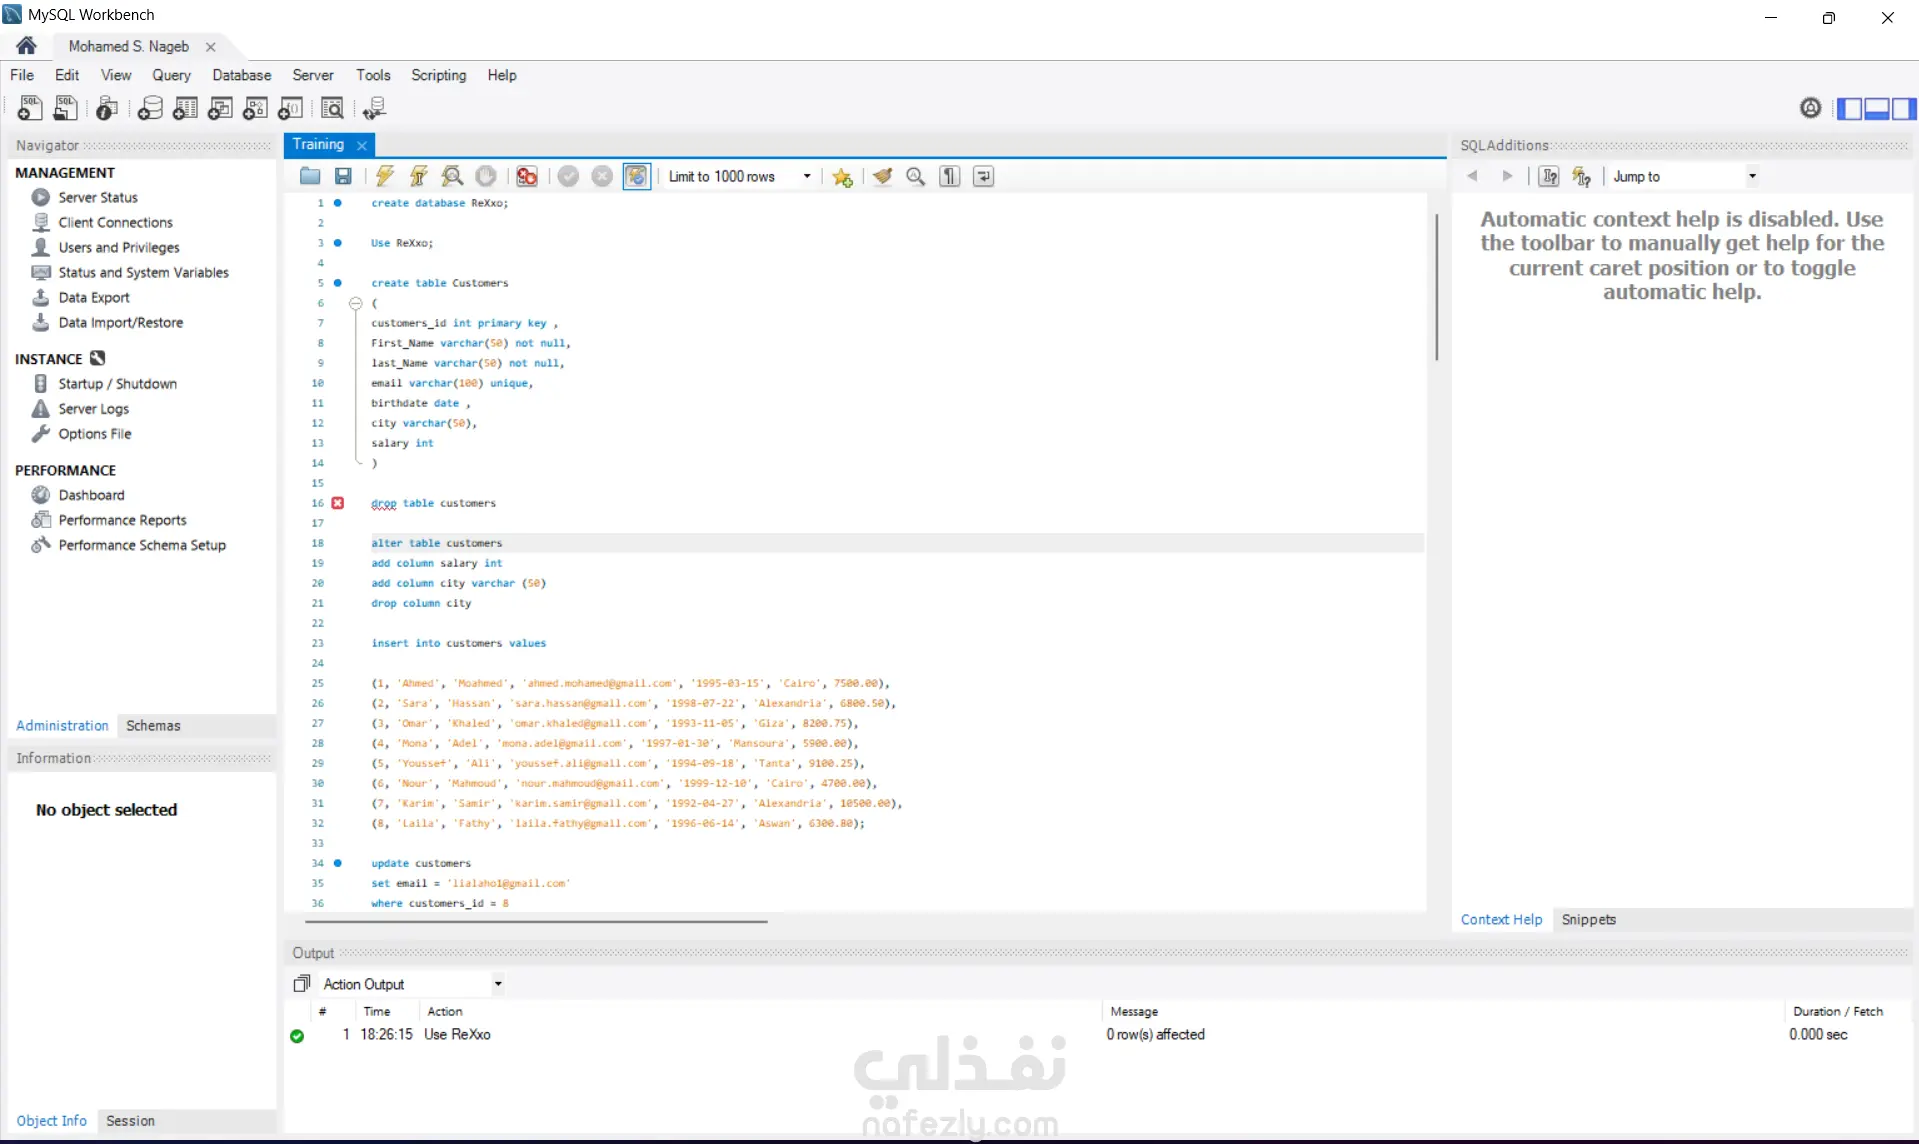Open Search table data tool
The width and height of the screenshot is (1919, 1144).
pos(332,108)
